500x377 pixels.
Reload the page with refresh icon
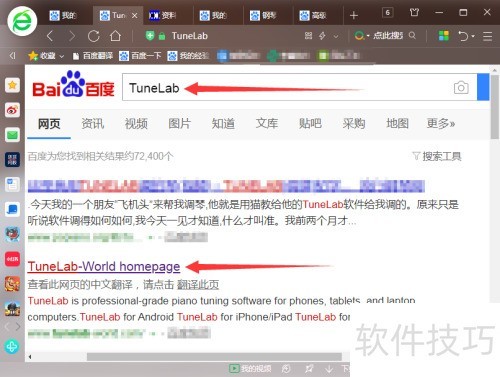tap(94, 36)
